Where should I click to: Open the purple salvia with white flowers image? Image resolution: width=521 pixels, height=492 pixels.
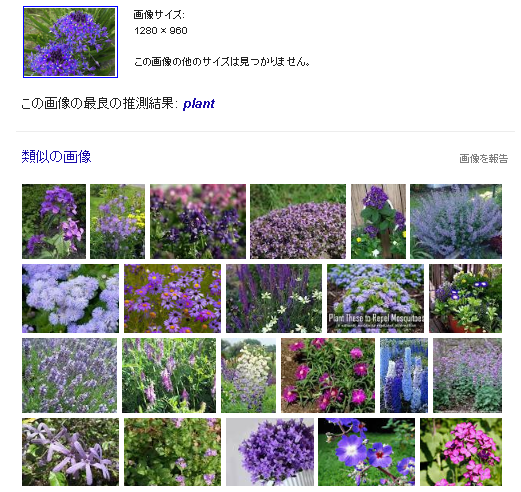[274, 298]
